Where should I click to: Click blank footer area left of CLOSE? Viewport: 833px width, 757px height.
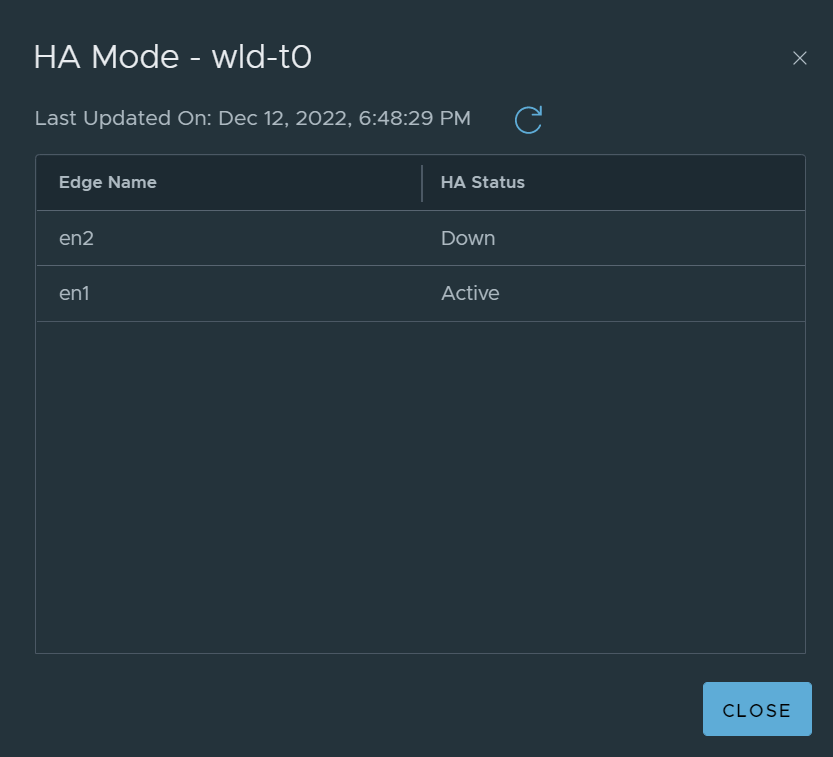(x=367, y=709)
